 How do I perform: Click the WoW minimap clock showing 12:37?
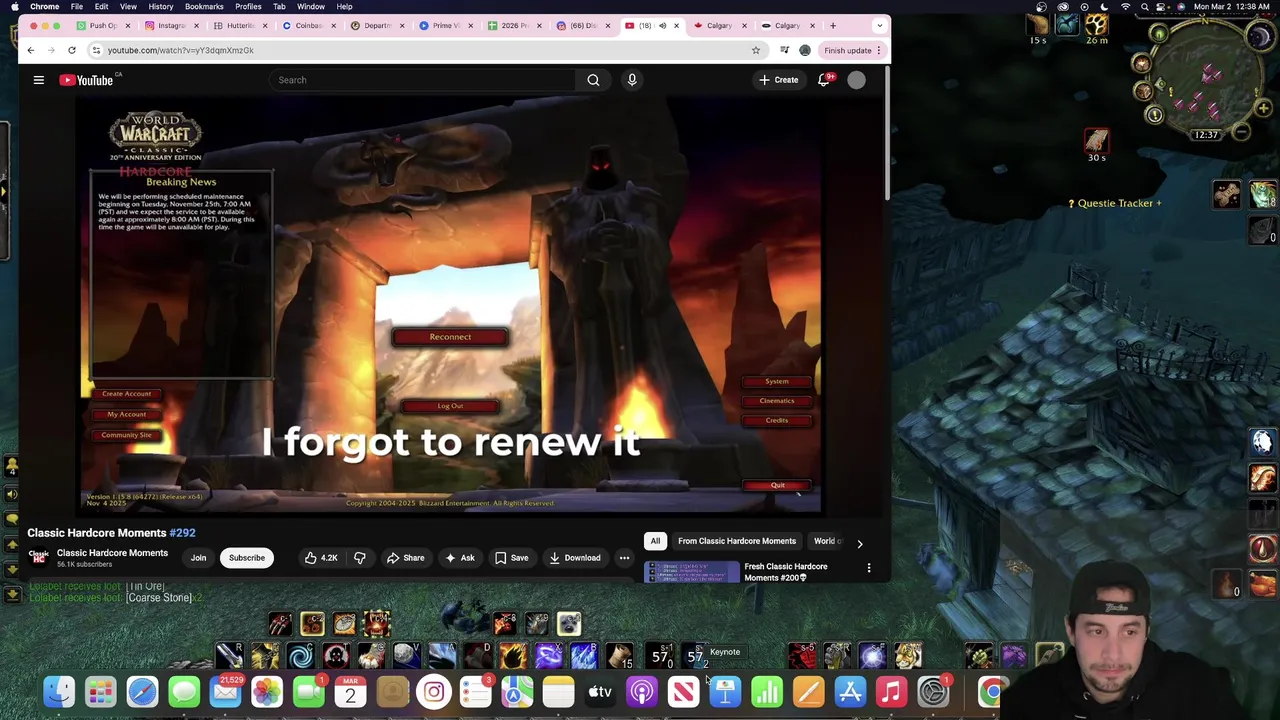(1207, 135)
